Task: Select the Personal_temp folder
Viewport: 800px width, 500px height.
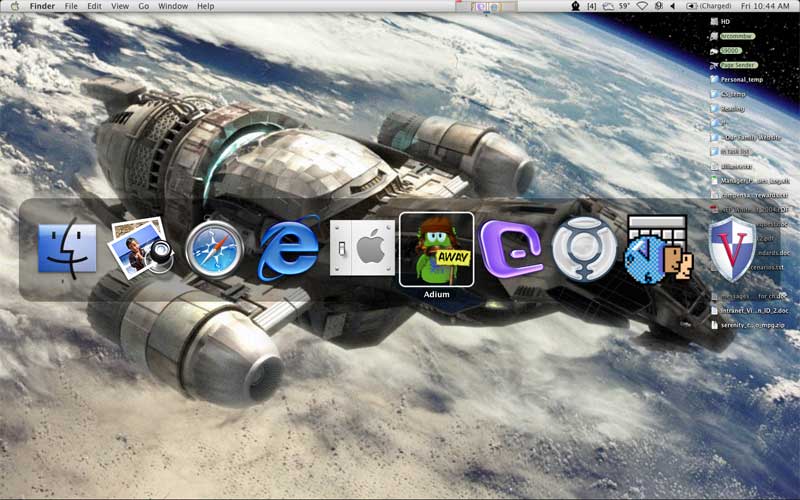Action: pos(736,80)
